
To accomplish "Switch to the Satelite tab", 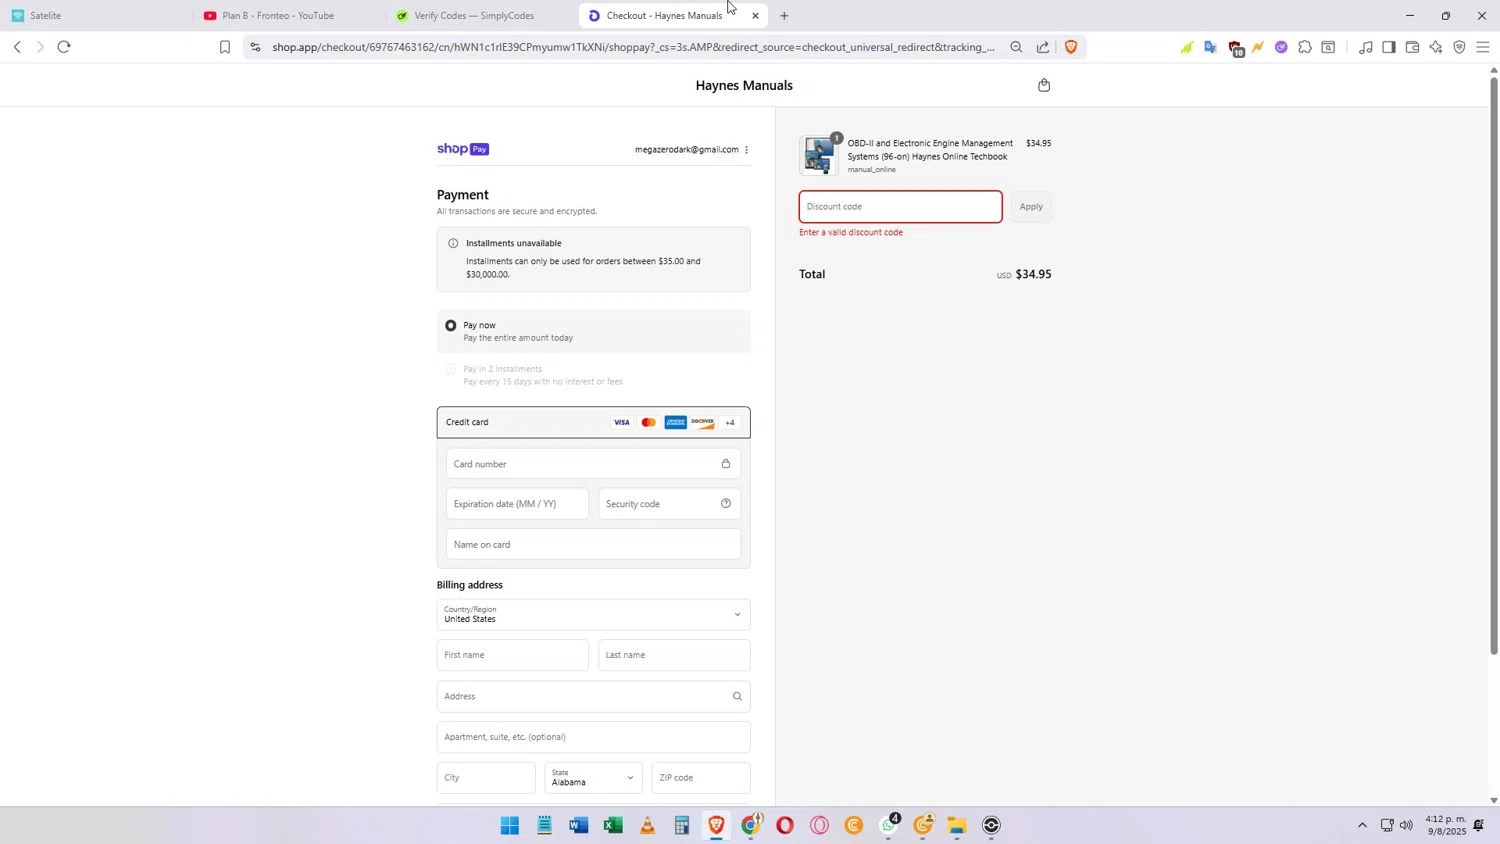I will pyautogui.click(x=95, y=16).
